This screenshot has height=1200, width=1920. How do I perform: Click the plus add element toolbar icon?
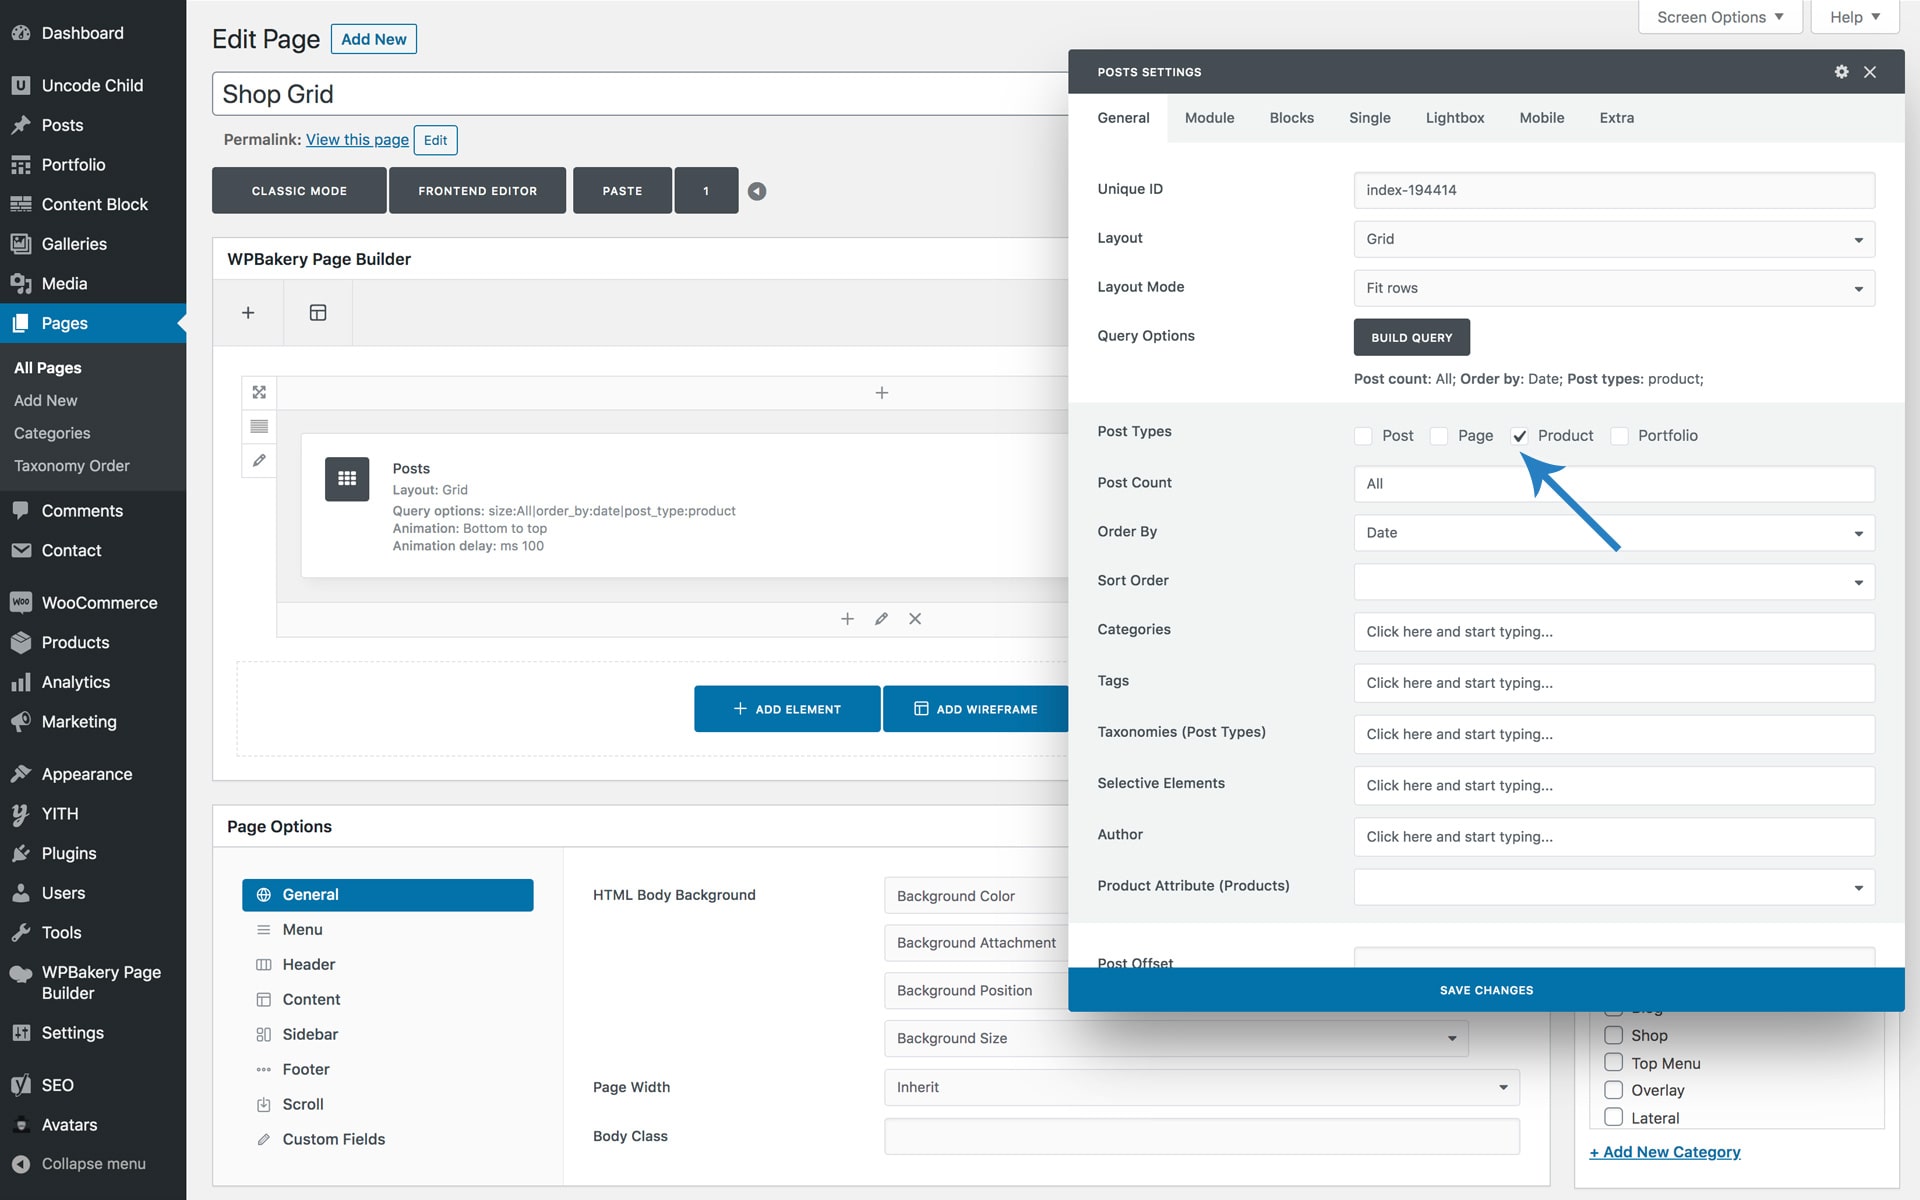248,313
